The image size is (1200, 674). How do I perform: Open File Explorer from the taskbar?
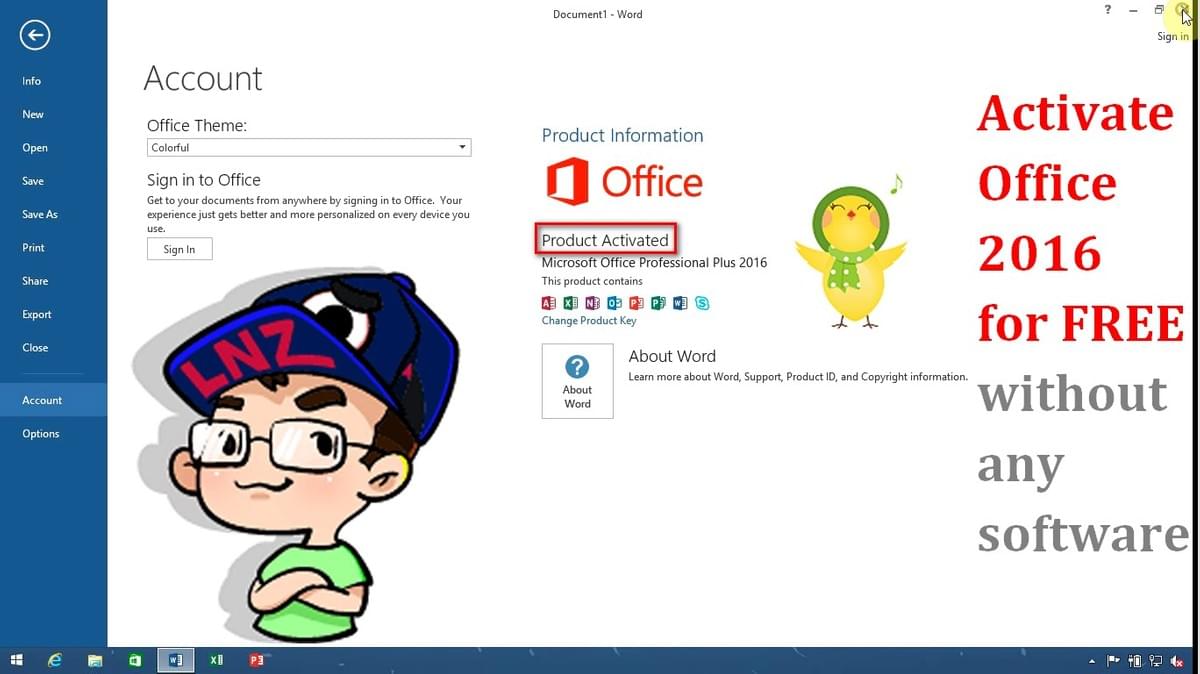[95, 660]
